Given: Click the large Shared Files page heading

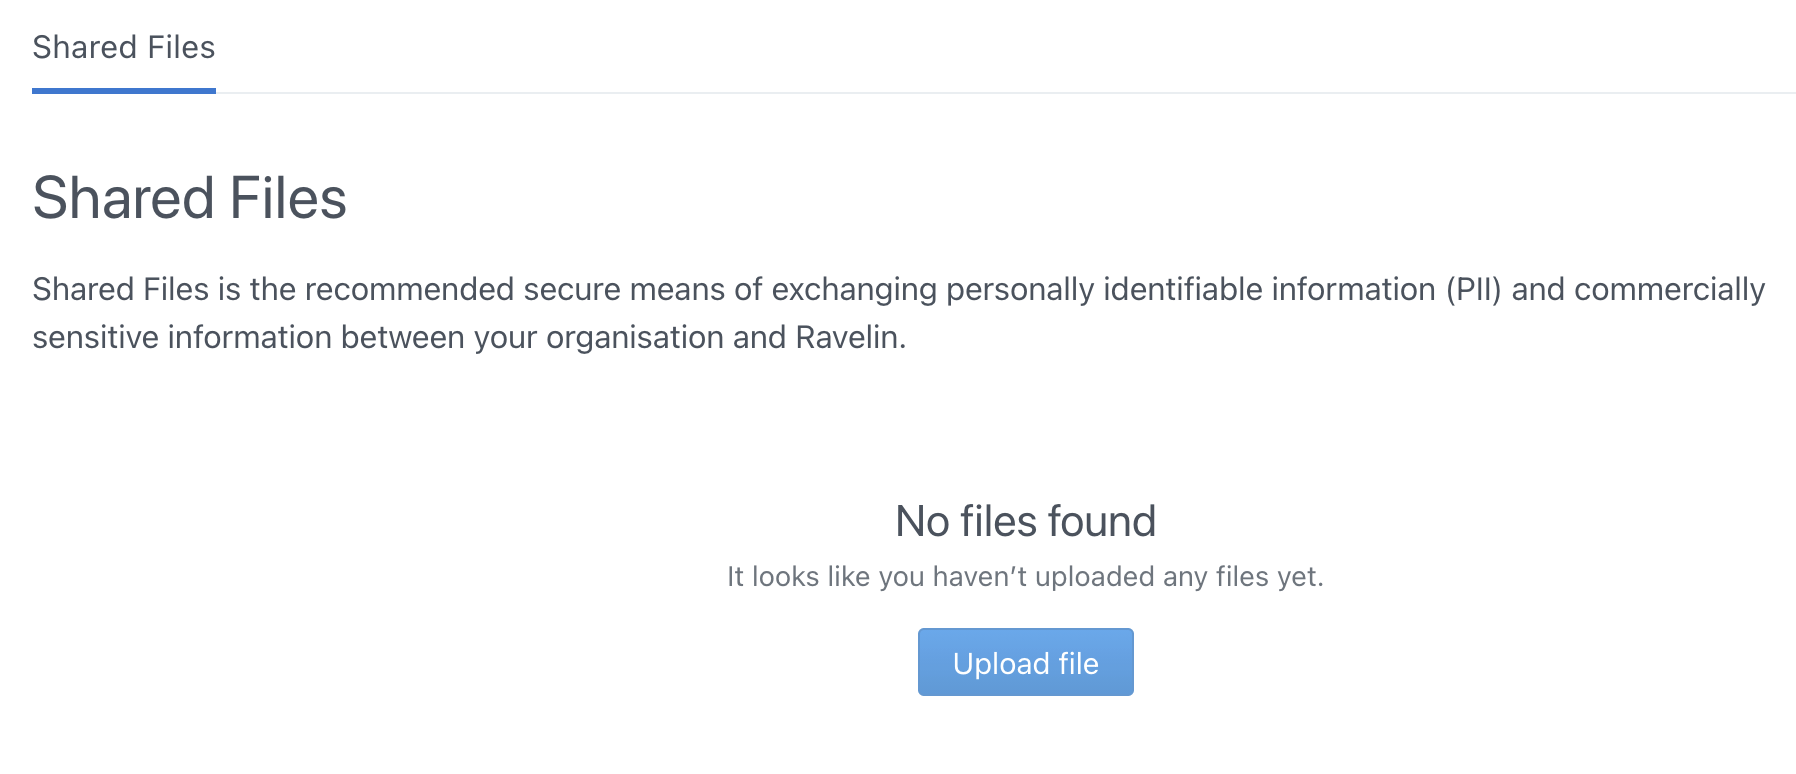Looking at the screenshot, I should (x=190, y=198).
